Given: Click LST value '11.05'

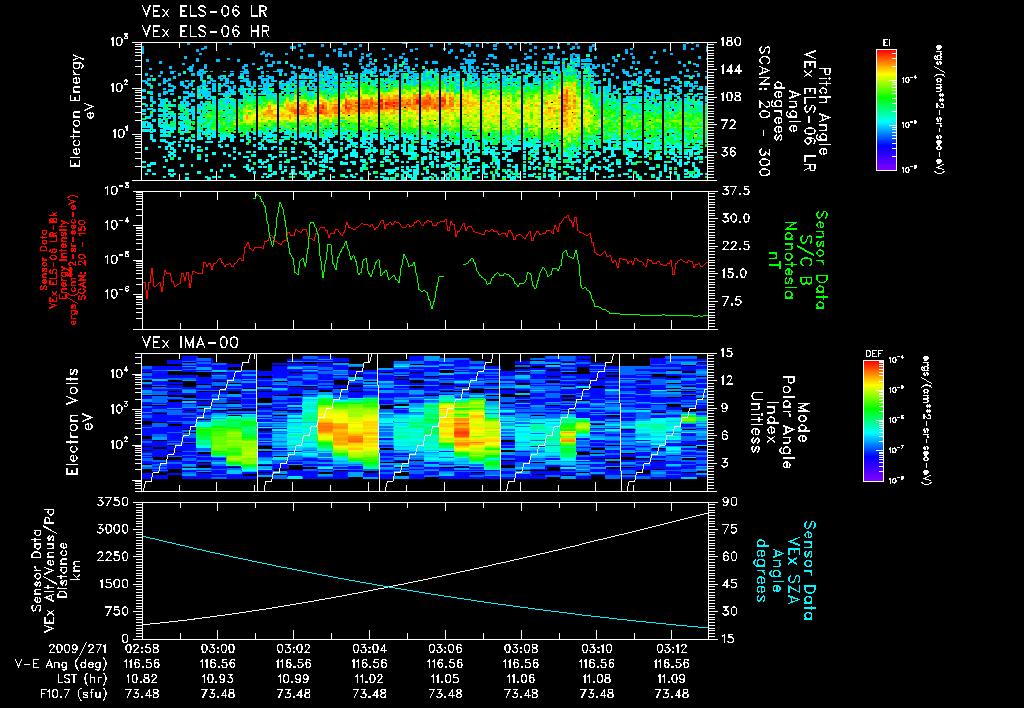Looking at the screenshot, I should click(x=445, y=679).
